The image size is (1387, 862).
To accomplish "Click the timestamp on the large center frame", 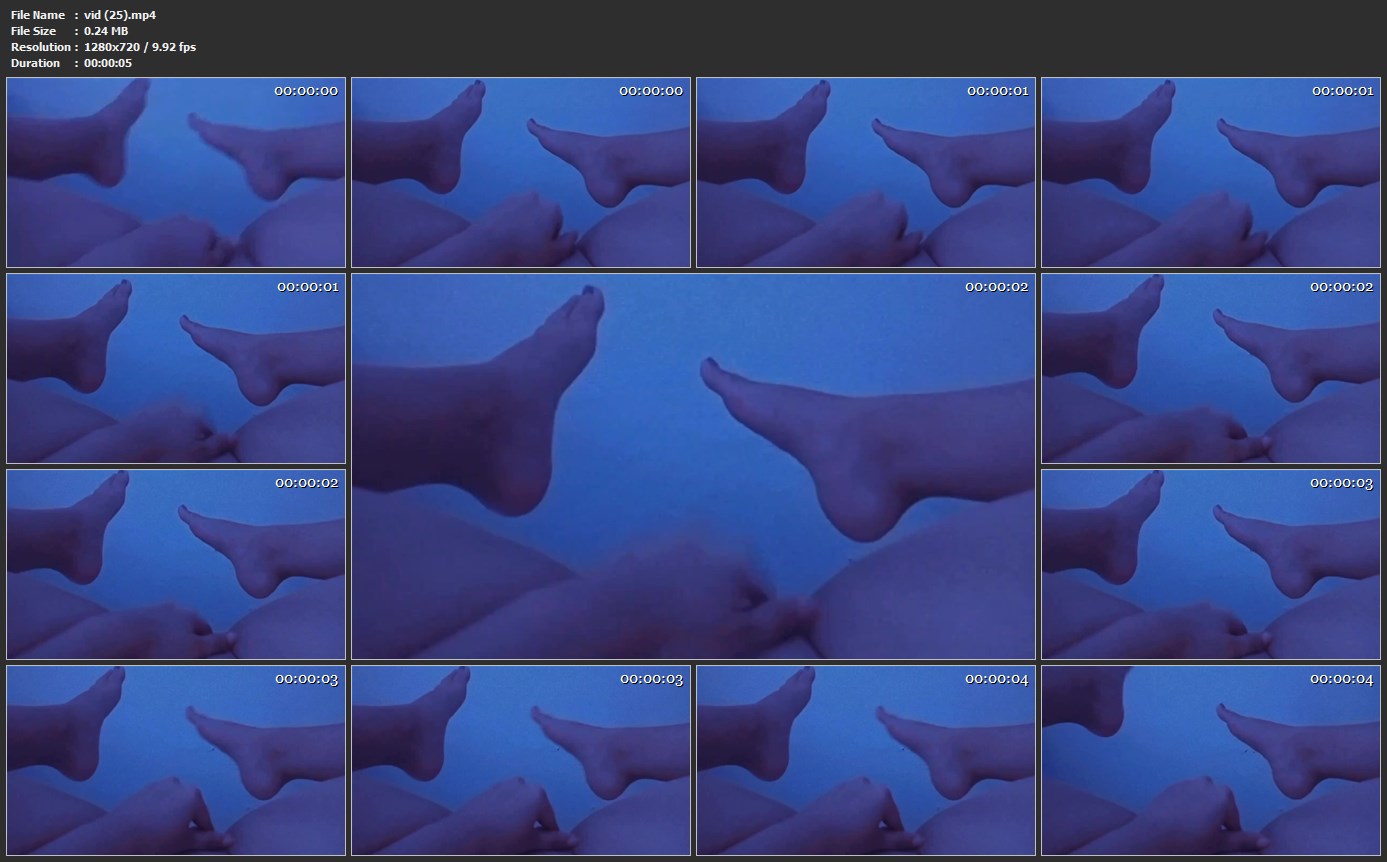I will click(996, 287).
